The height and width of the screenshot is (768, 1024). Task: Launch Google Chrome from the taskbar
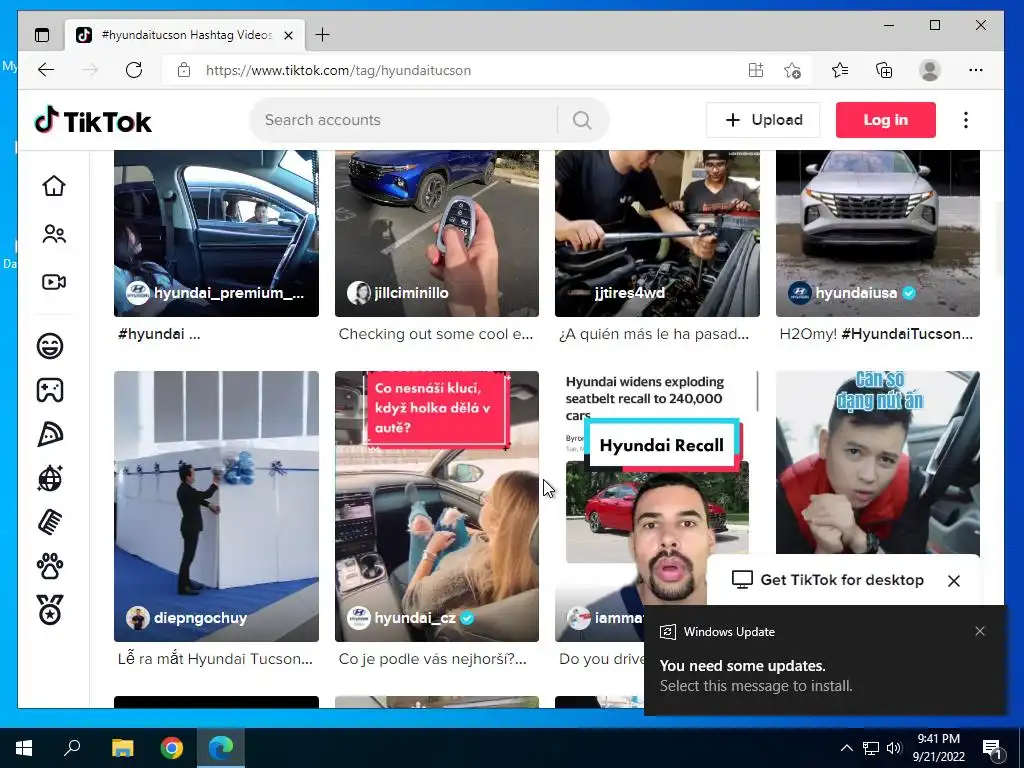(172, 748)
